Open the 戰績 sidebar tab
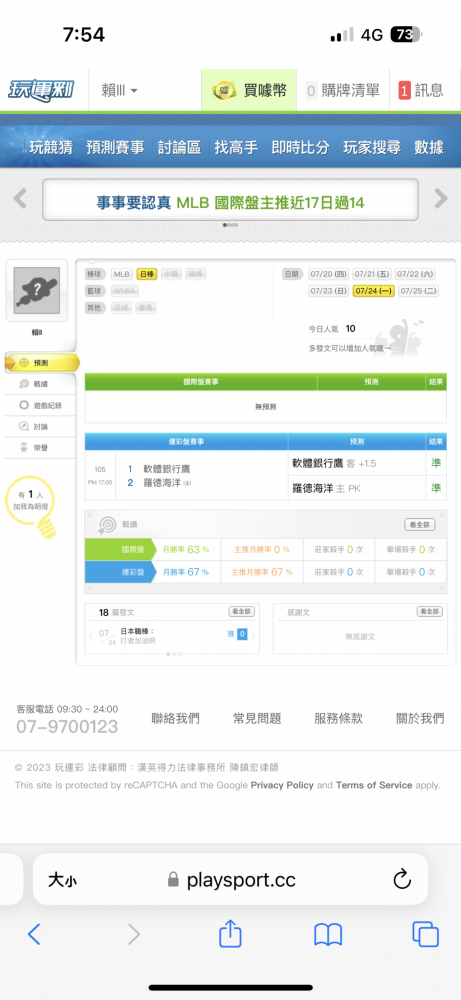The width and height of the screenshot is (461, 1000). click(x=40, y=384)
